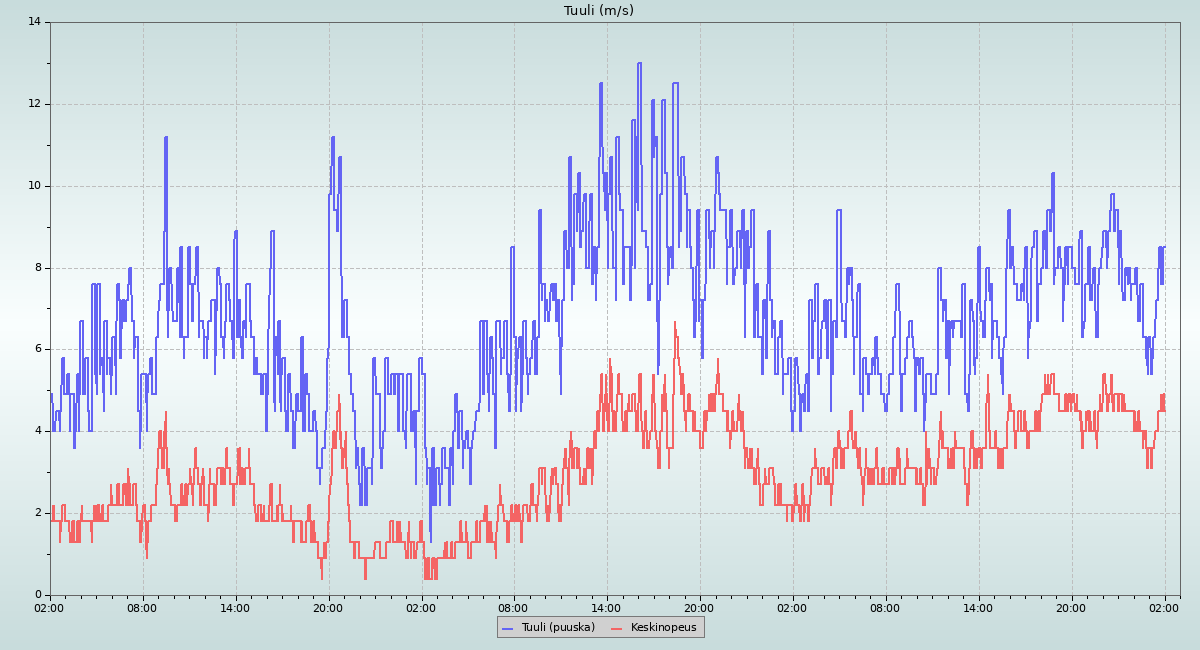Click the y-axis tick label 8
Image resolution: width=1200 pixels, height=650 pixels.
point(37,268)
